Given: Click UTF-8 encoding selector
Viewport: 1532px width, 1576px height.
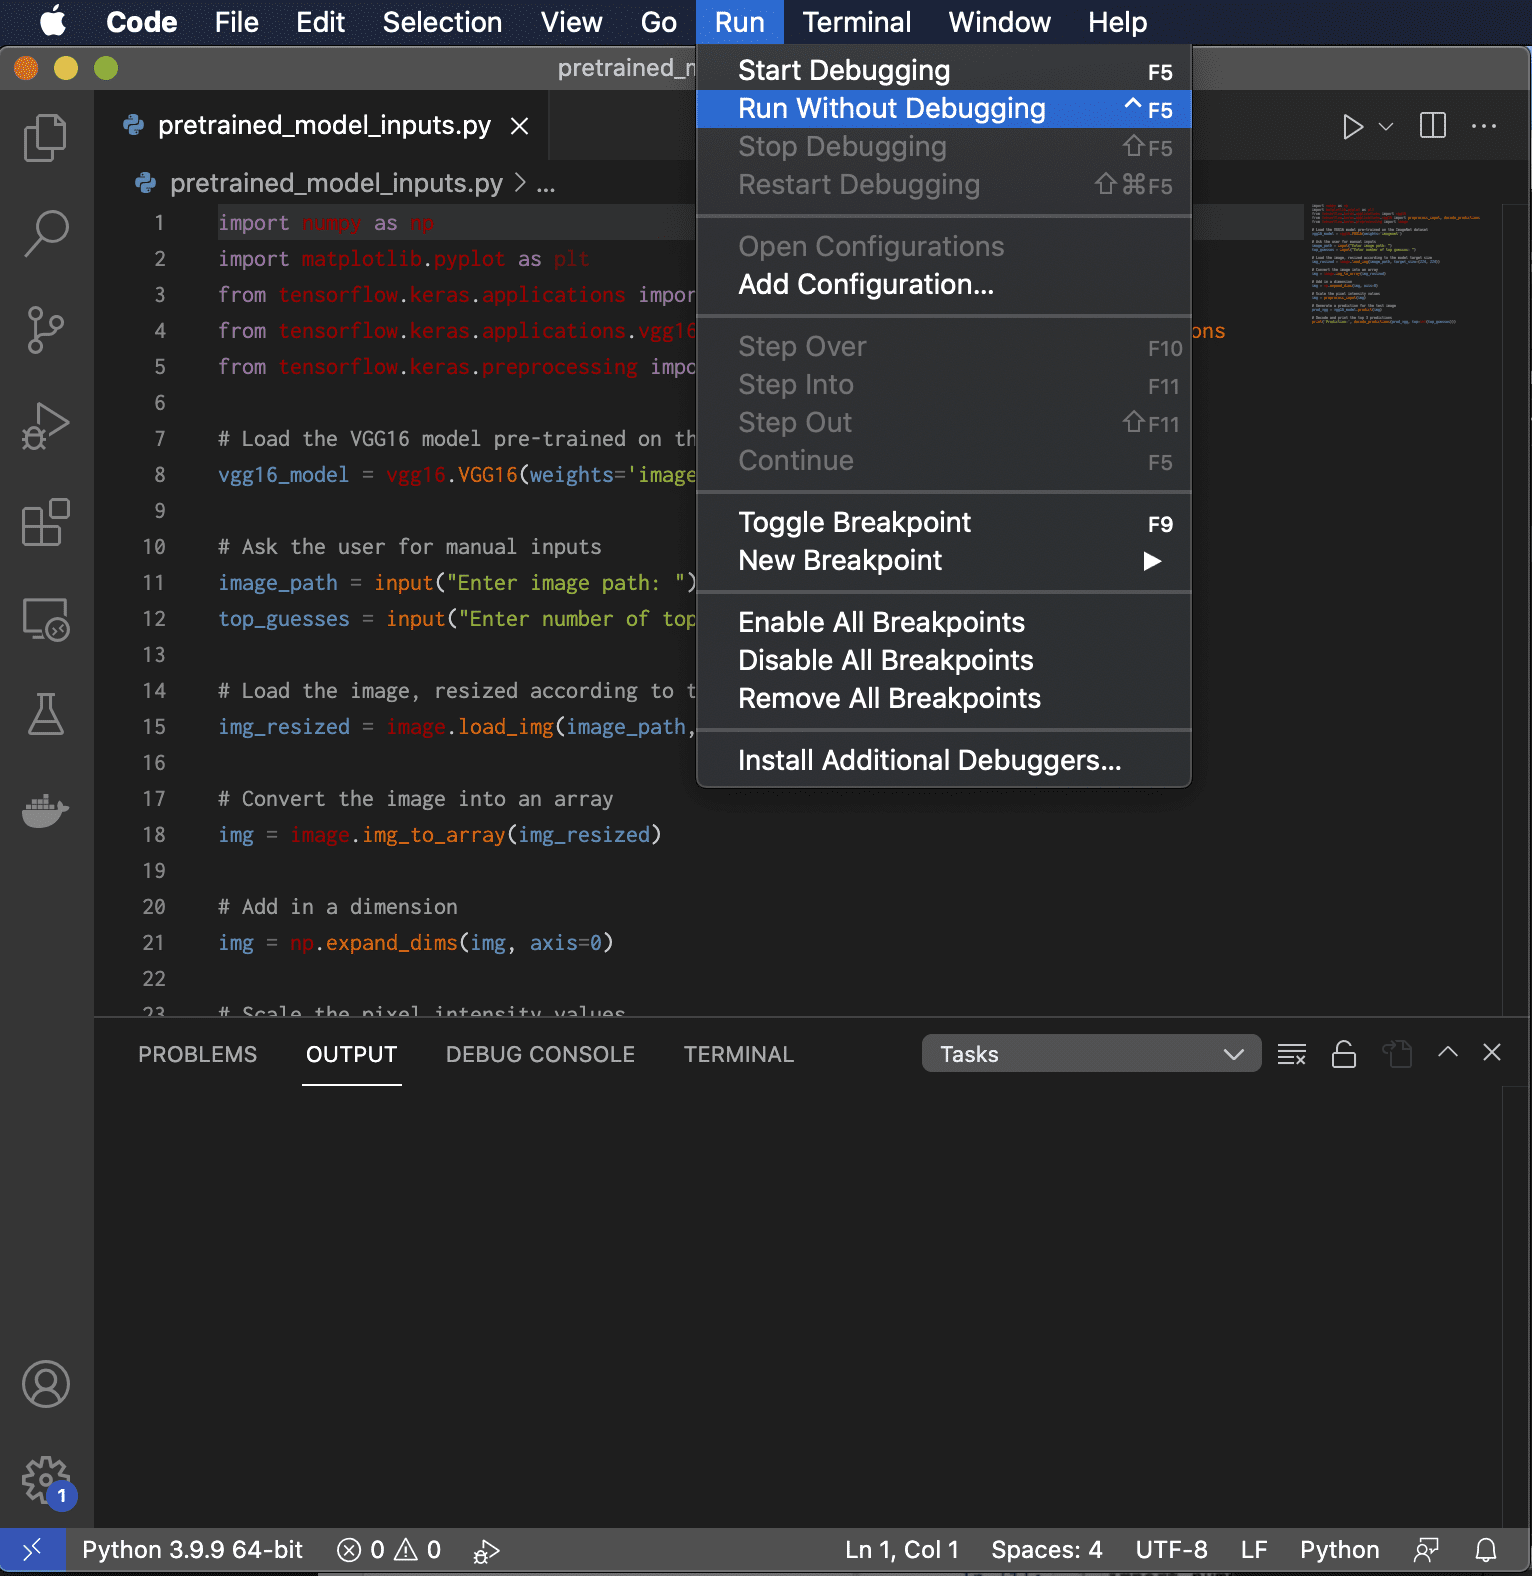Looking at the screenshot, I should [1171, 1550].
